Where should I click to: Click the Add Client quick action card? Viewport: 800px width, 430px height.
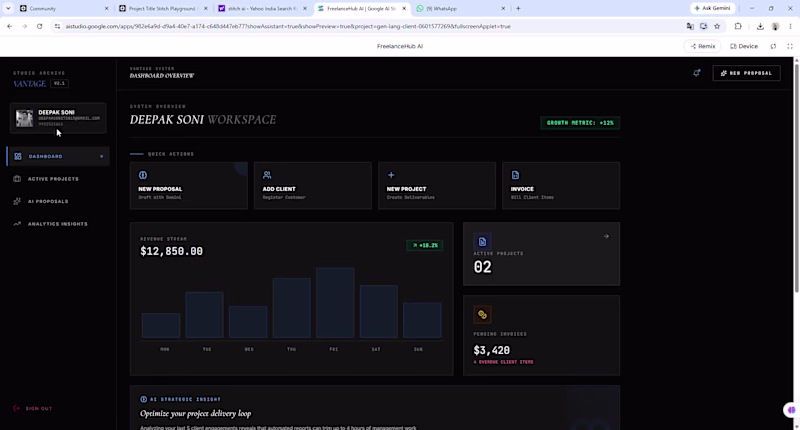[x=313, y=186]
